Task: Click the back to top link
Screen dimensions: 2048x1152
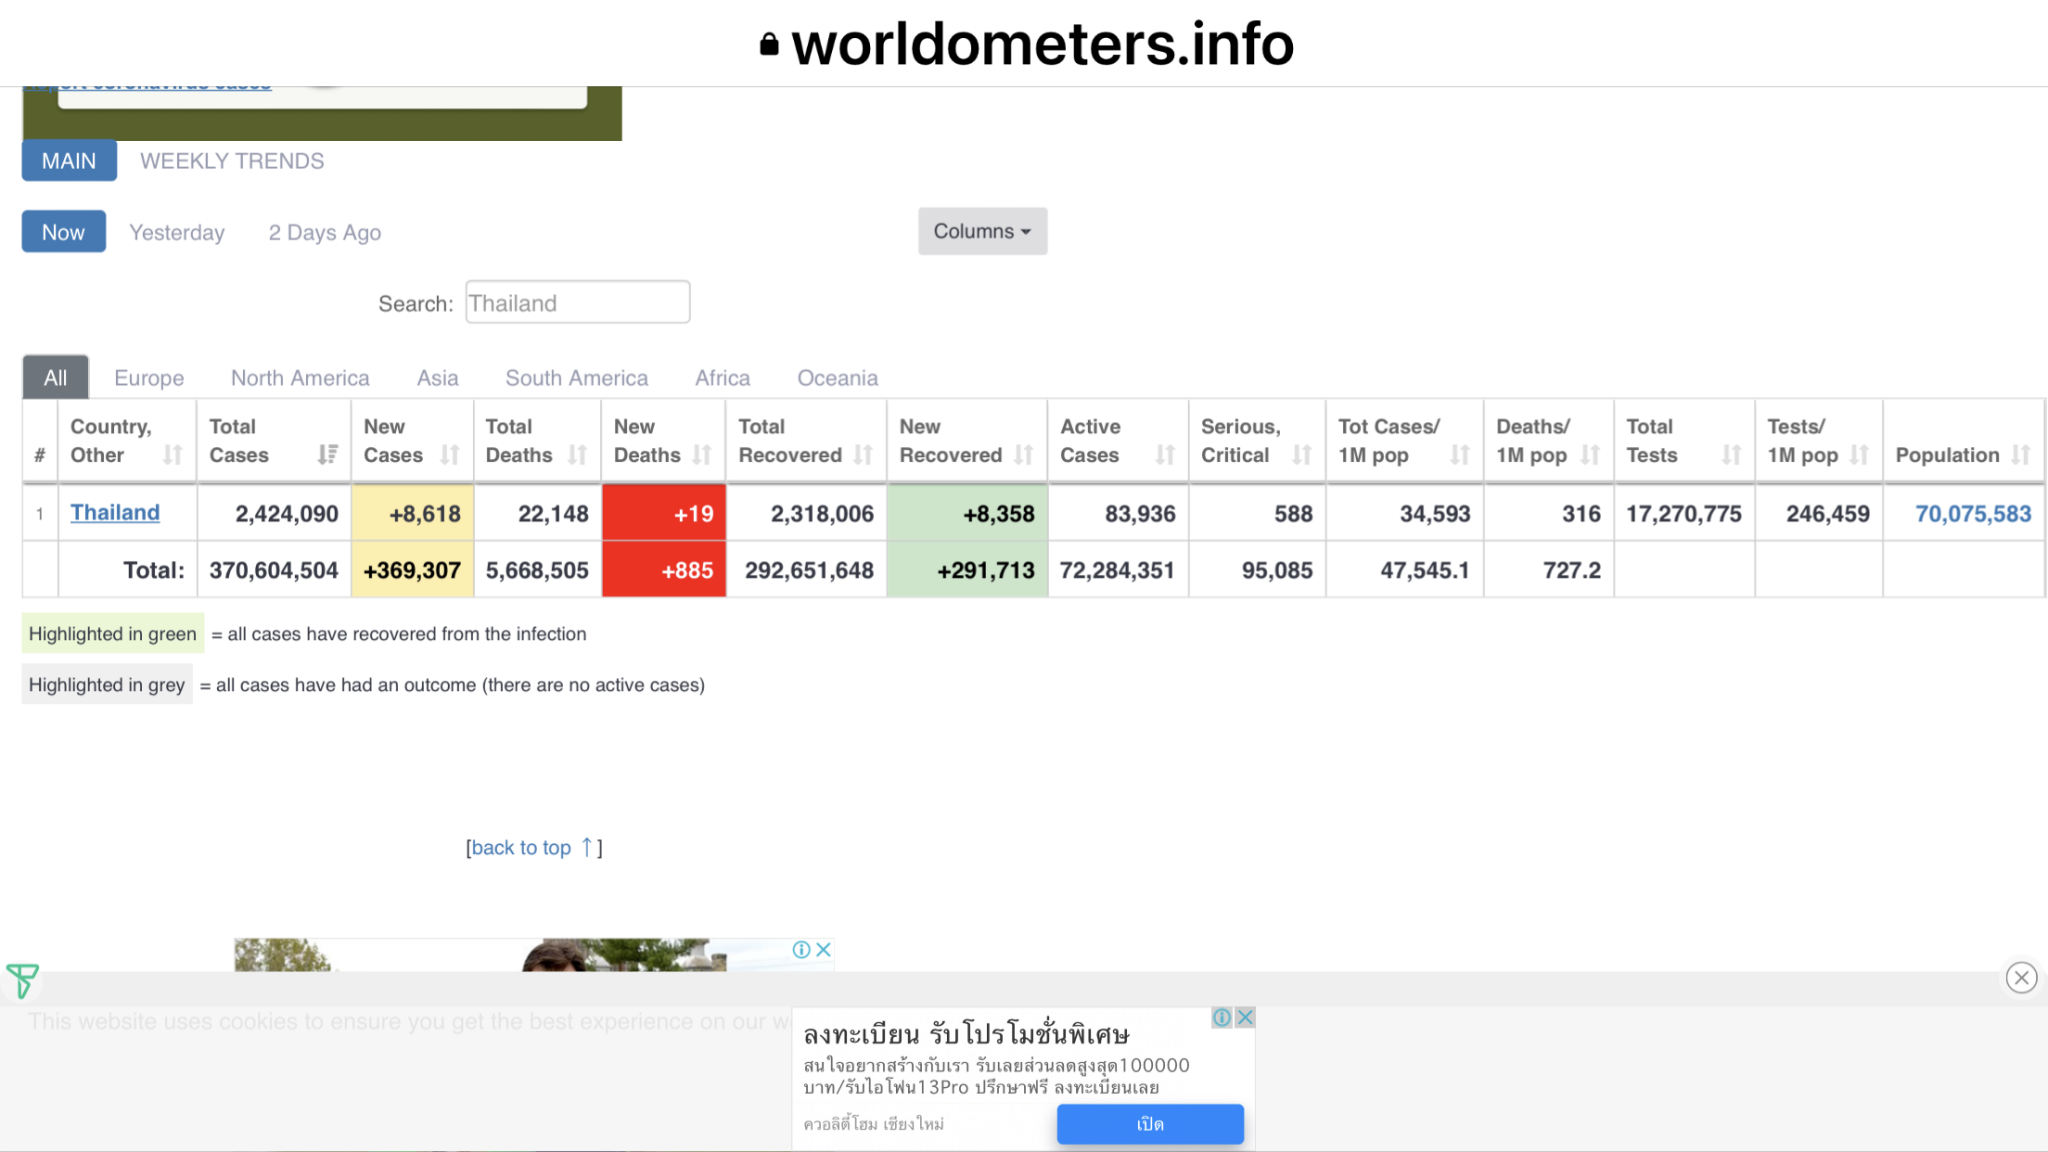Action: tap(521, 848)
